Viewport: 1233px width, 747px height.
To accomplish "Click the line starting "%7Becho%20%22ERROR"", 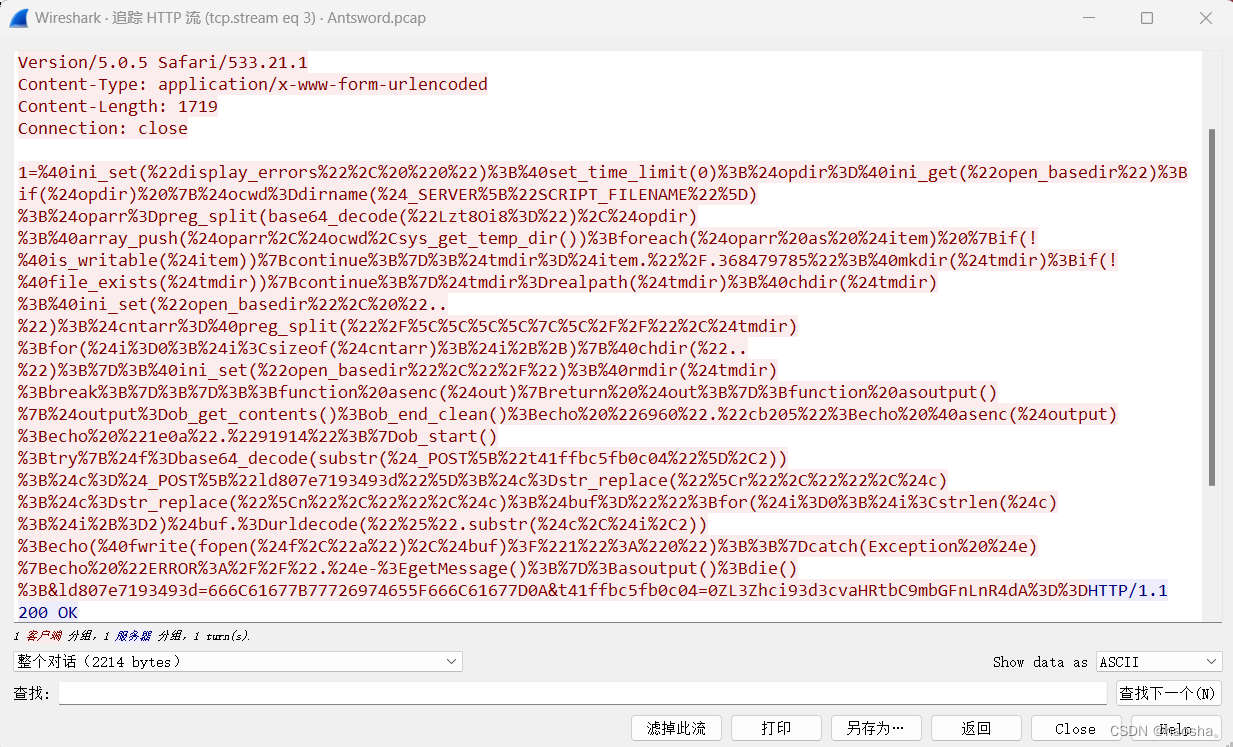I will pos(408,568).
